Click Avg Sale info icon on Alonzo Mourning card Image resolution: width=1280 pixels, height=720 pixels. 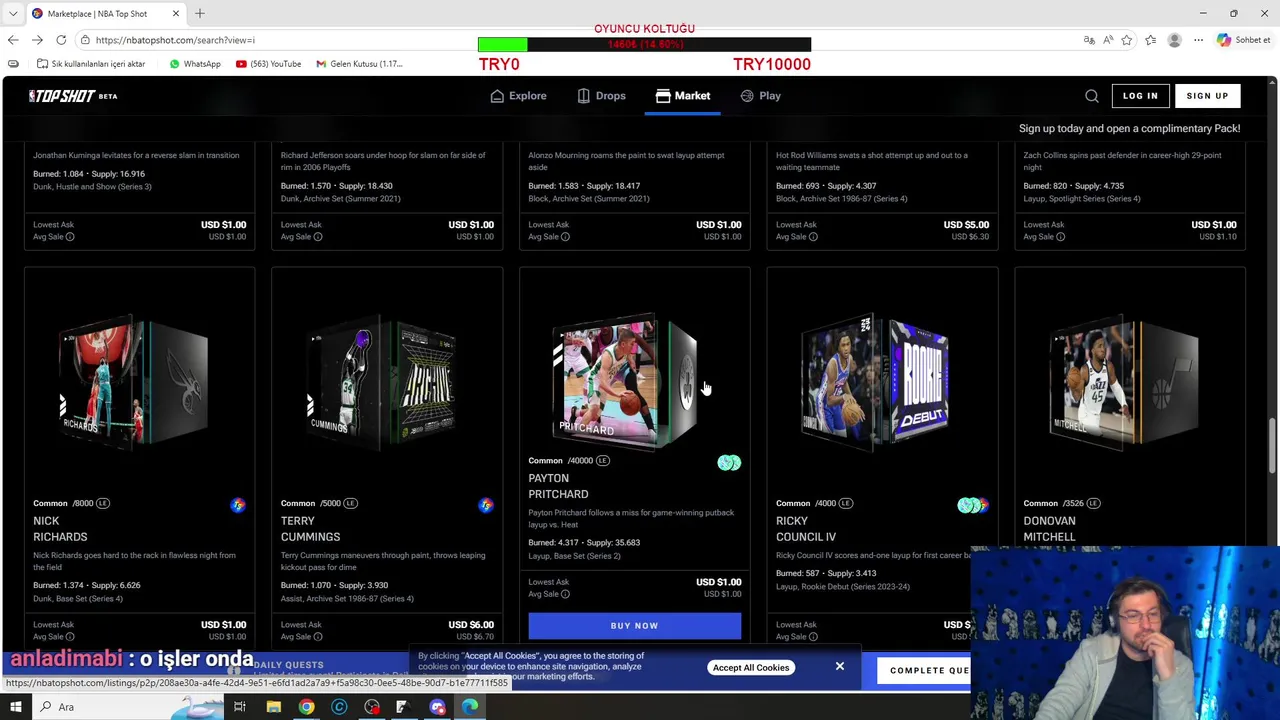[565, 237]
